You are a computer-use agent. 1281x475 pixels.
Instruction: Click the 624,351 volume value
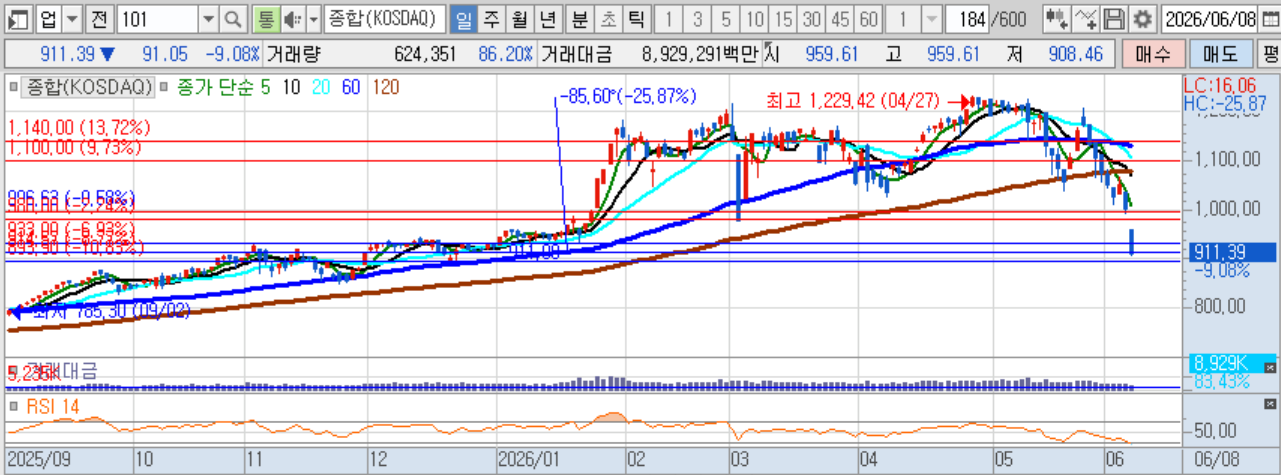tap(424, 54)
